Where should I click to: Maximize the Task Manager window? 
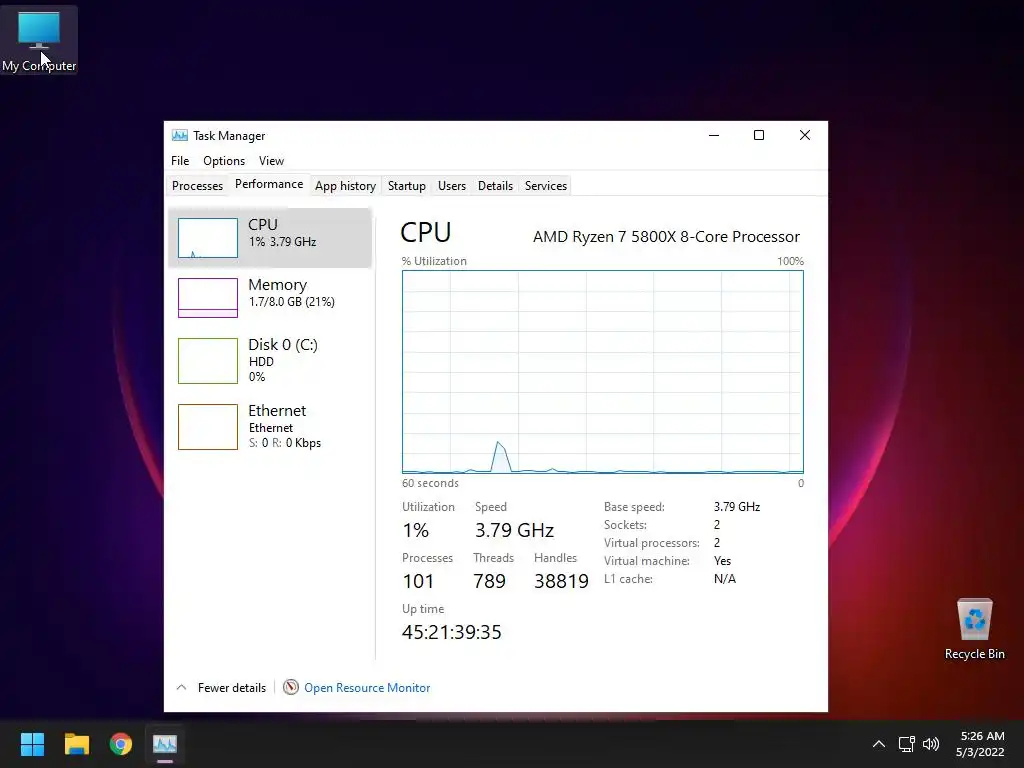tap(759, 135)
